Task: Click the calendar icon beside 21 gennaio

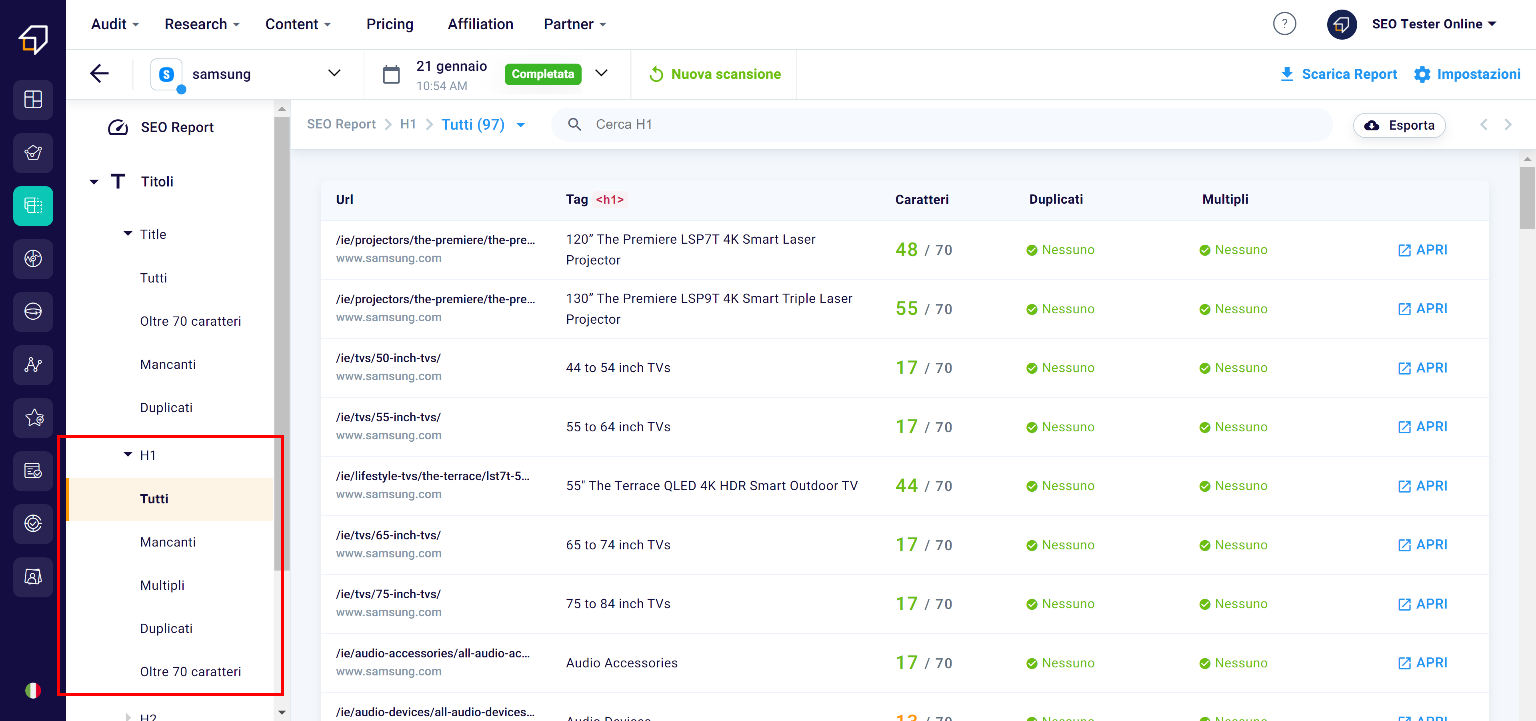Action: 392,74
